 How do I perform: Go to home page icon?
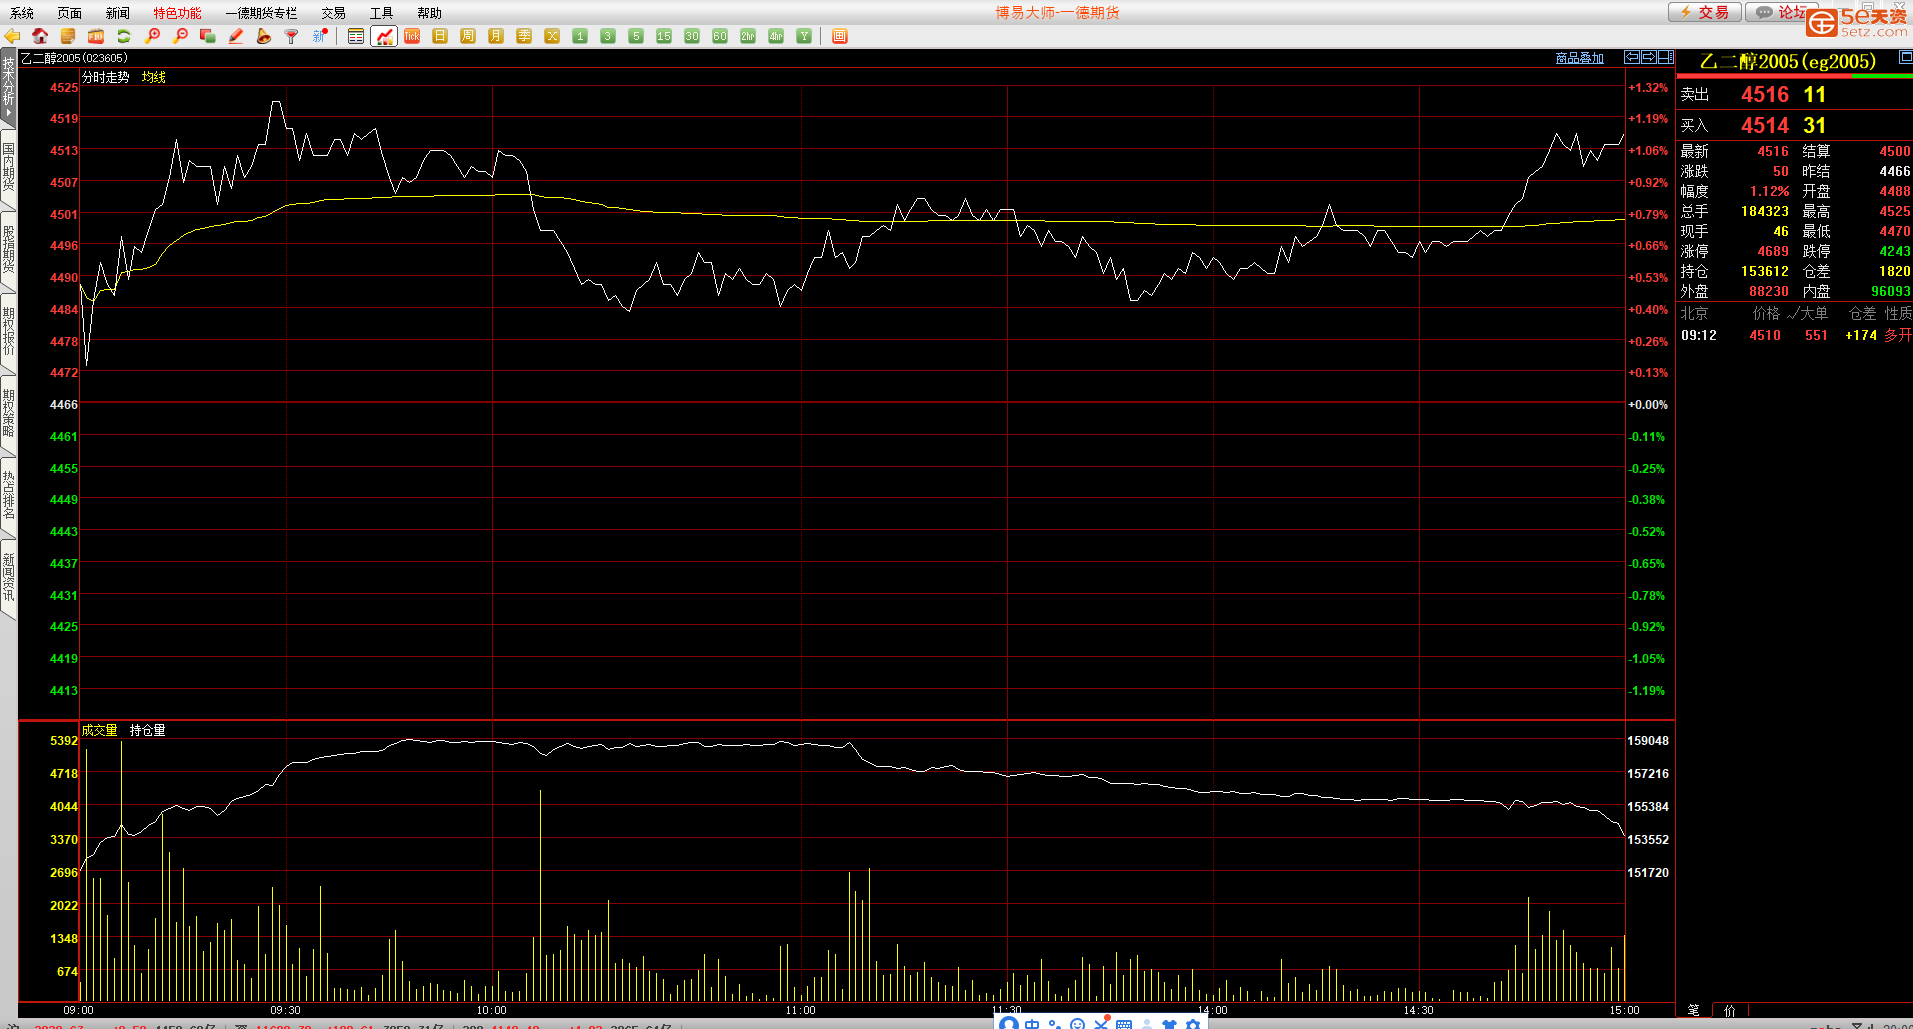[40, 36]
